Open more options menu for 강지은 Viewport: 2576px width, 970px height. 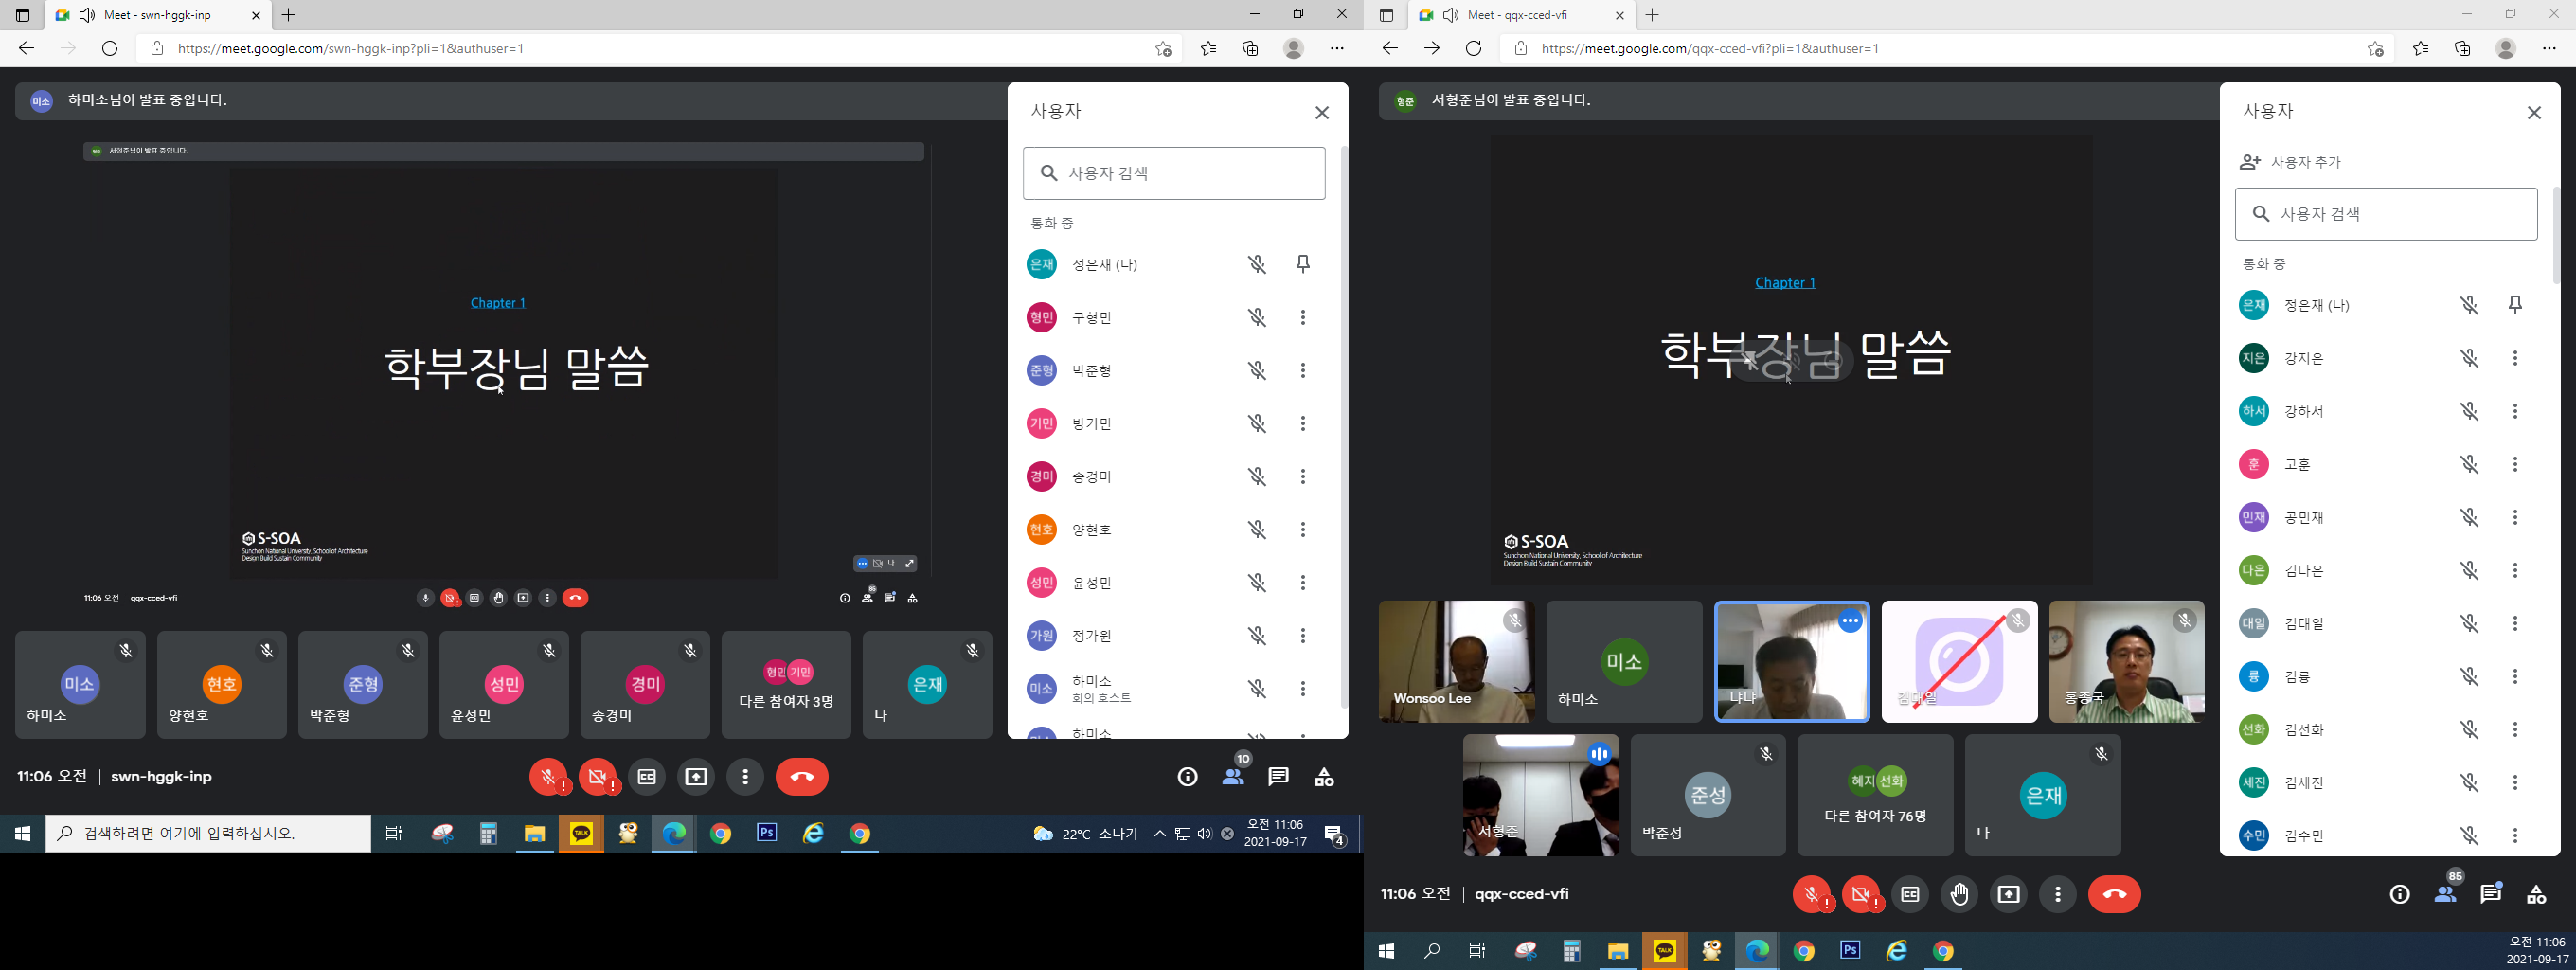tap(2515, 358)
